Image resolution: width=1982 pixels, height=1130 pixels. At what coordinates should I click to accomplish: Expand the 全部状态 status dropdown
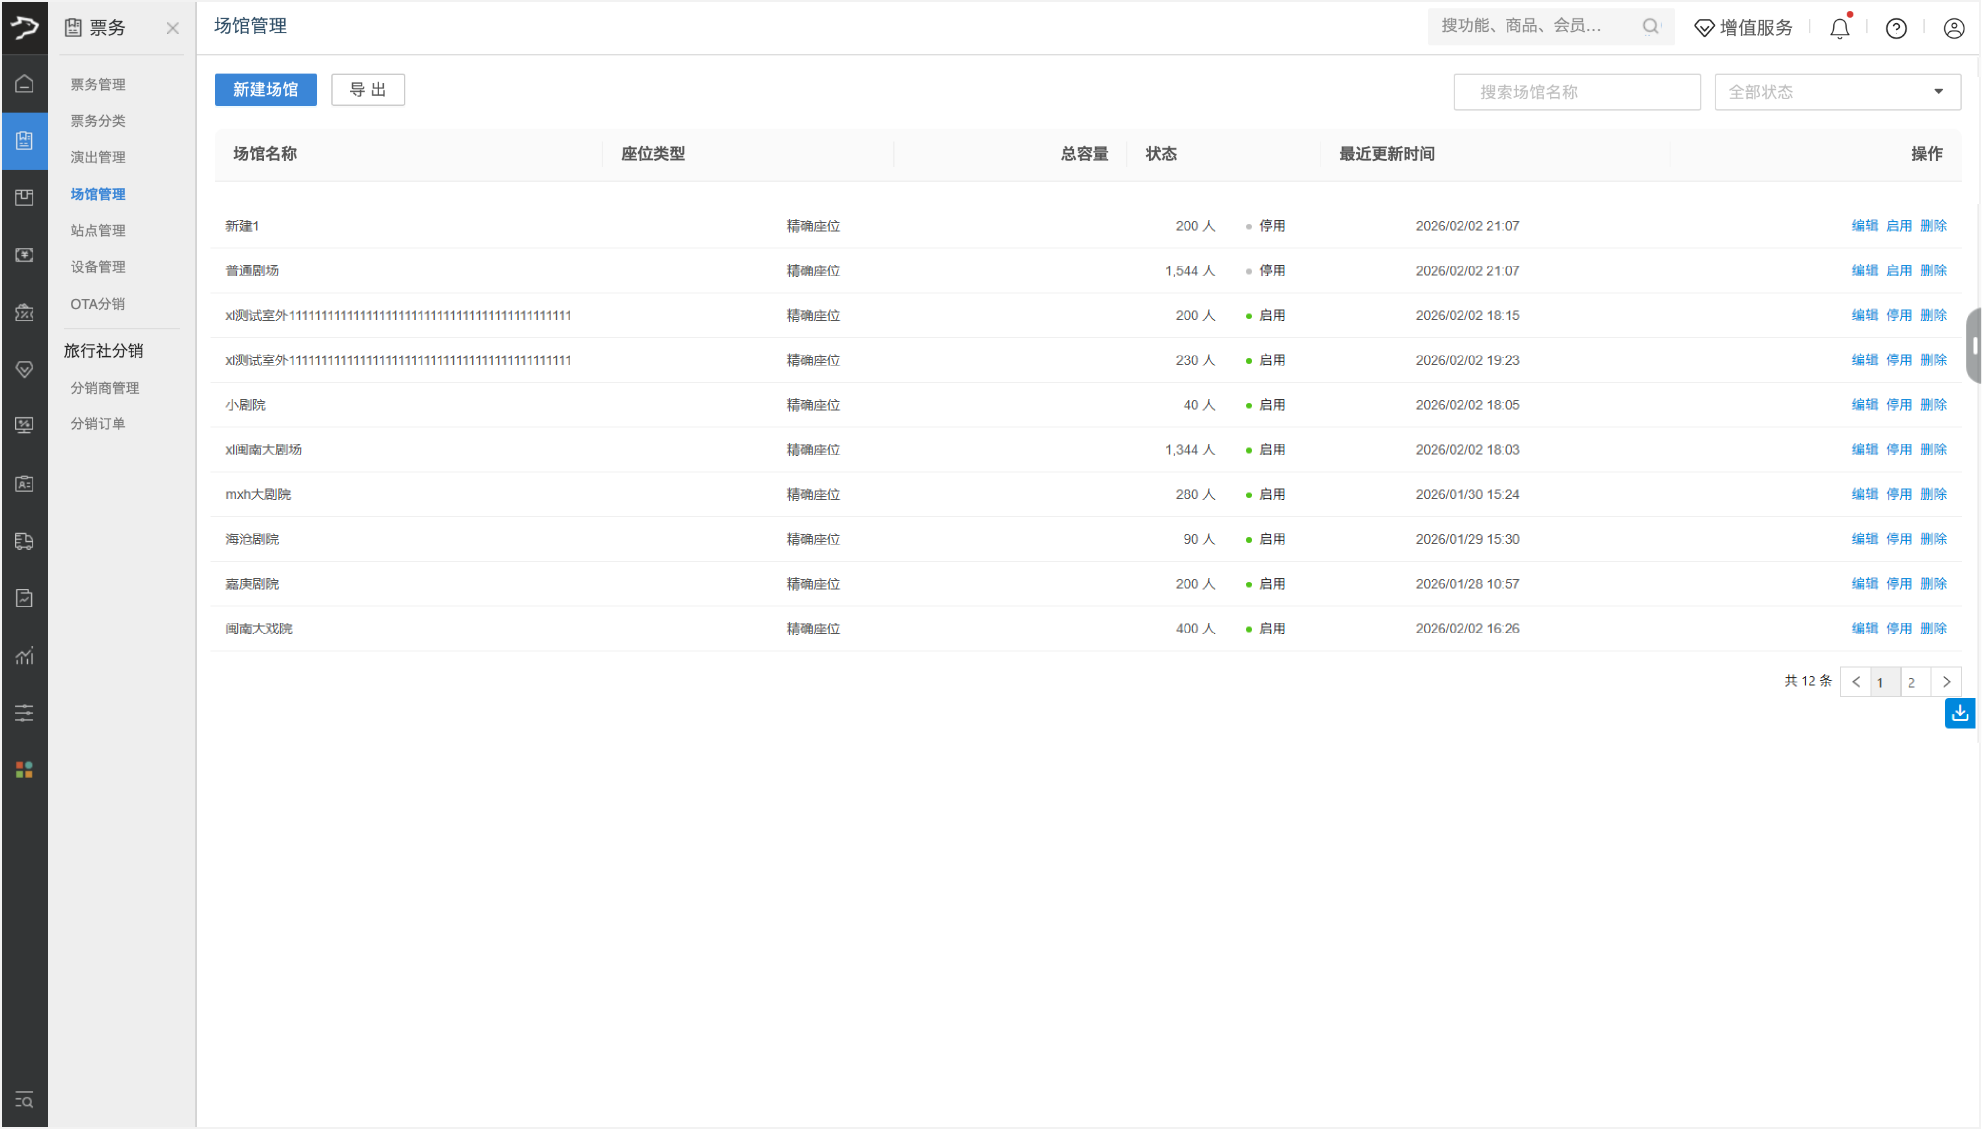click(1837, 92)
